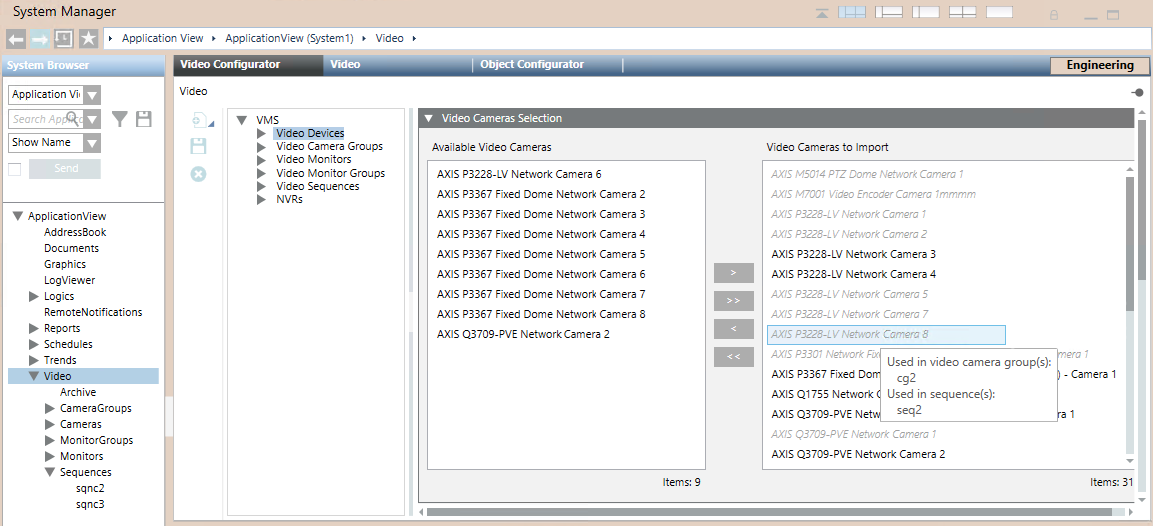Select Video Monitors in VMS tree
The height and width of the screenshot is (526, 1153).
click(x=313, y=160)
